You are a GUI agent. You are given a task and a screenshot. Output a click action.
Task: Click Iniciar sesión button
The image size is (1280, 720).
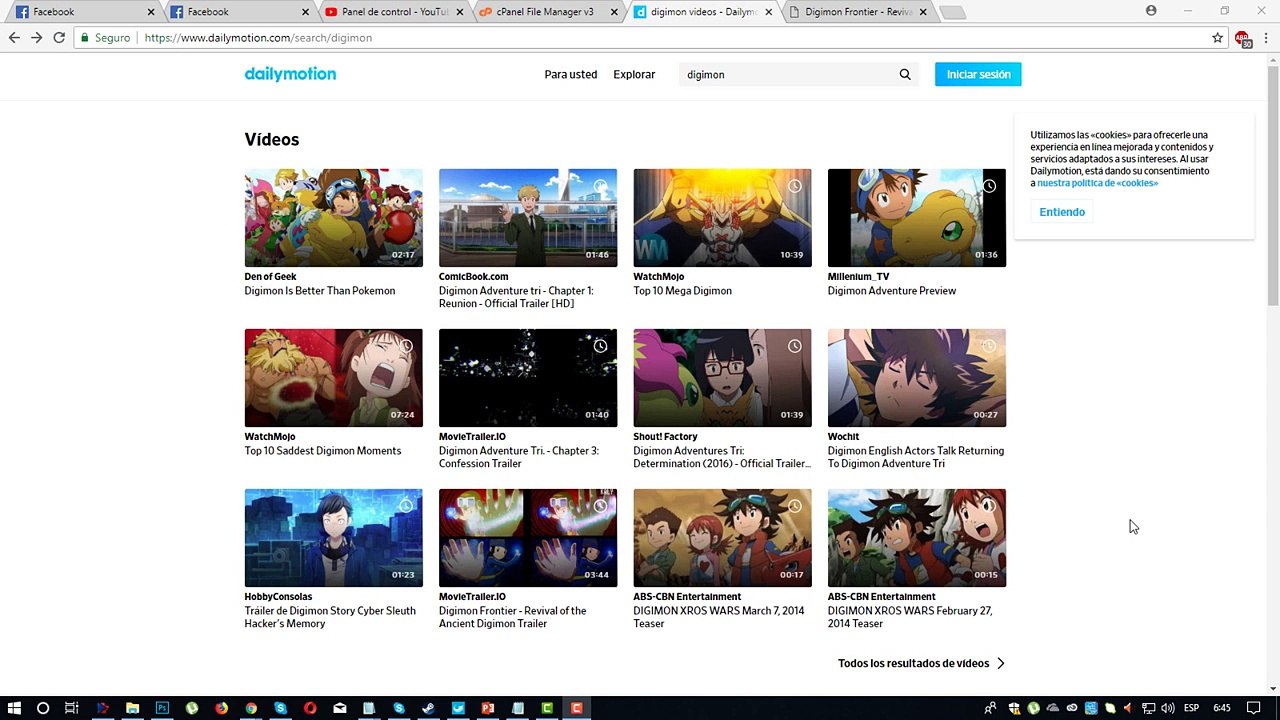click(978, 74)
